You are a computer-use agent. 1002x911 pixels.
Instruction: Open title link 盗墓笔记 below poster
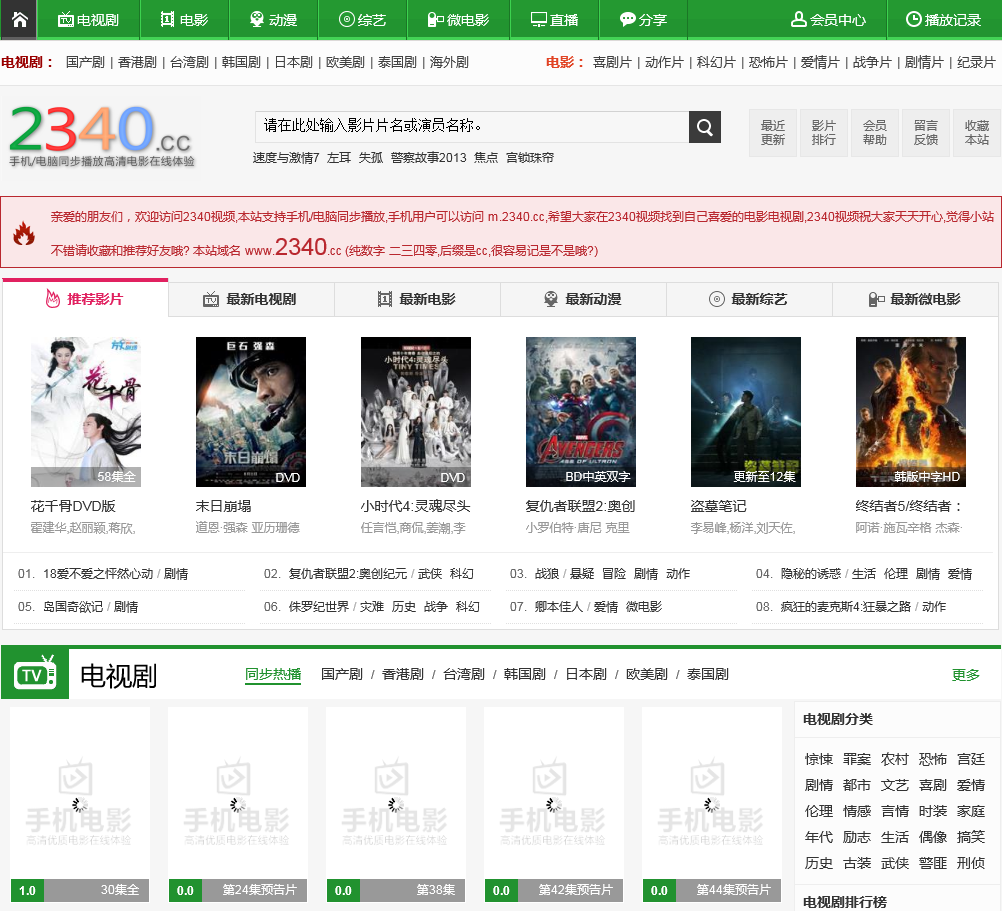coord(718,507)
